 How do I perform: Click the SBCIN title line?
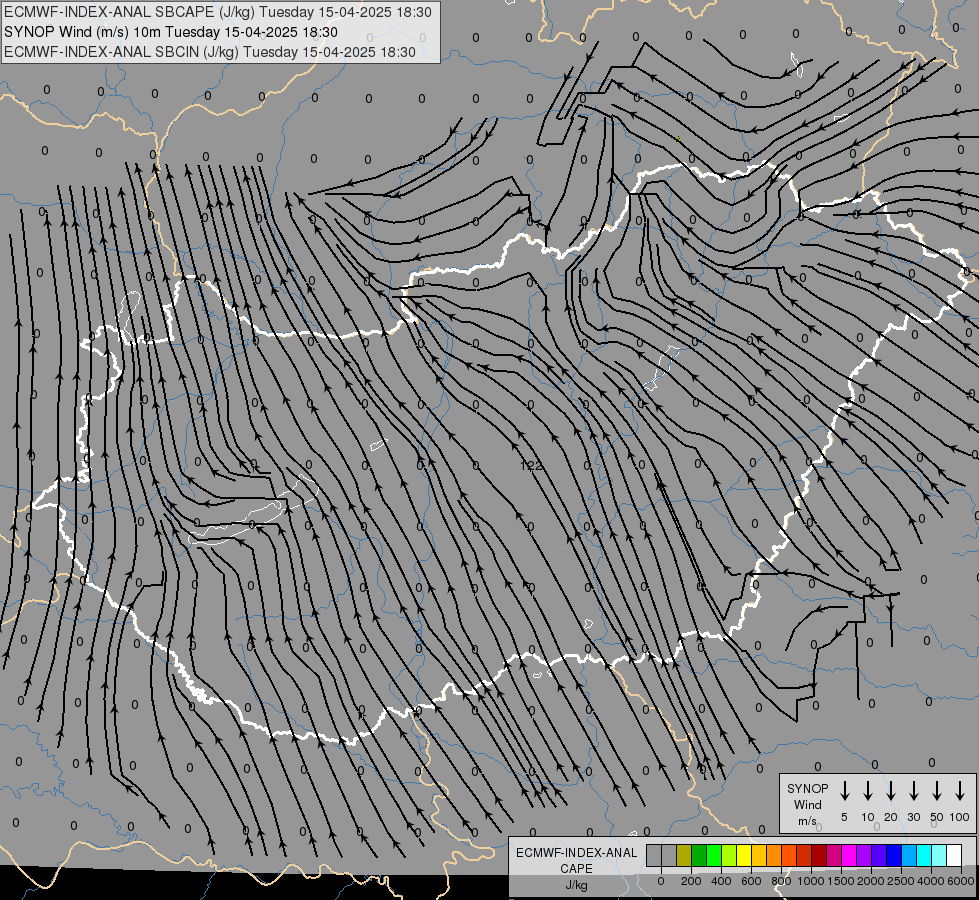coord(210,52)
